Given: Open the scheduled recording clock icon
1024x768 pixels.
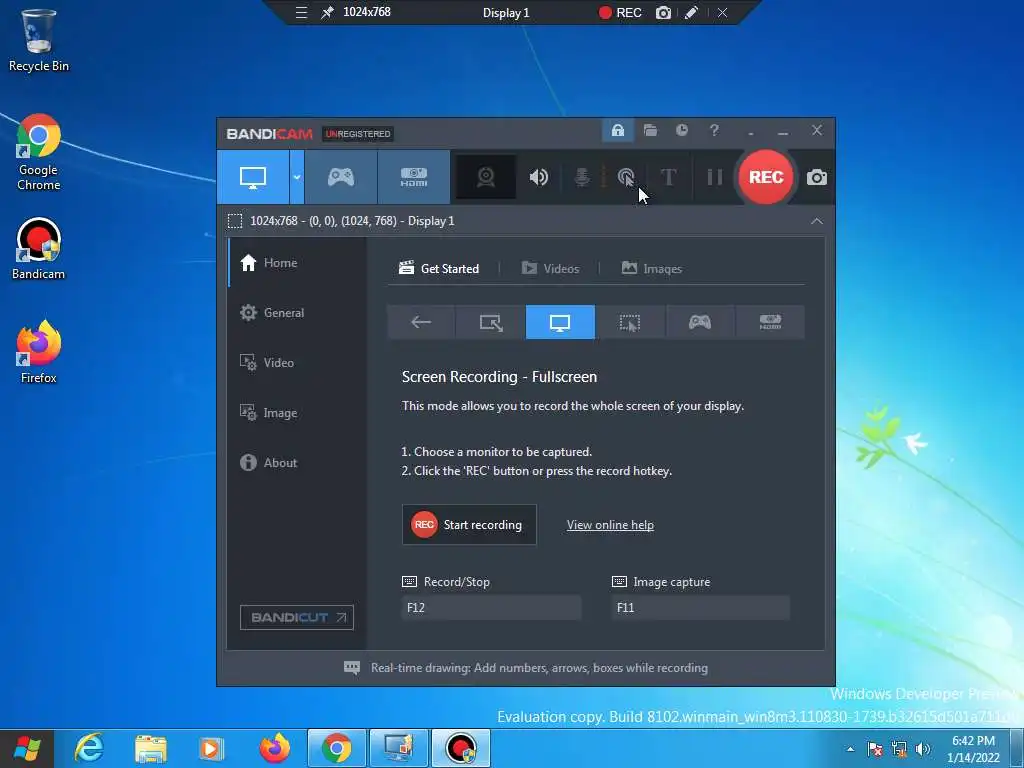Looking at the screenshot, I should pyautogui.click(x=682, y=130).
